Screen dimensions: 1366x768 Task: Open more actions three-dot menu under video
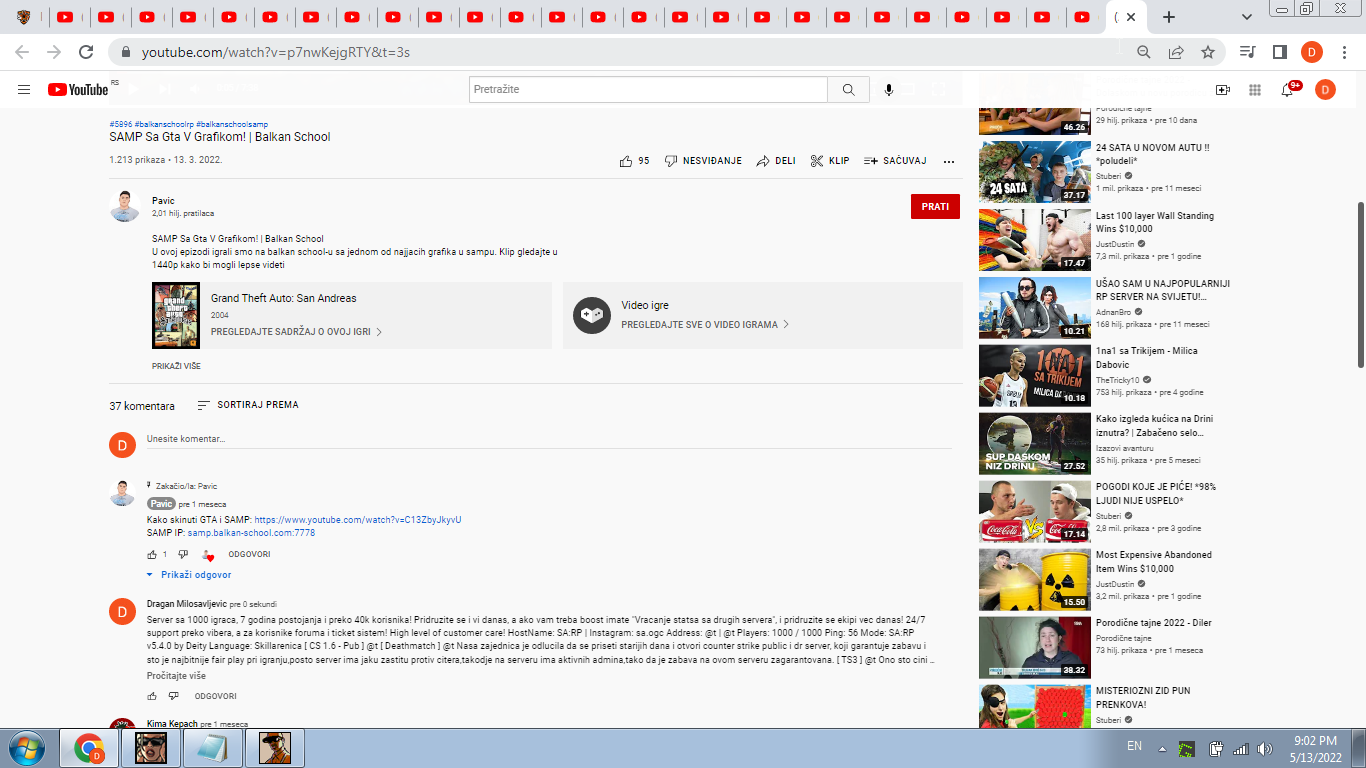coord(949,160)
